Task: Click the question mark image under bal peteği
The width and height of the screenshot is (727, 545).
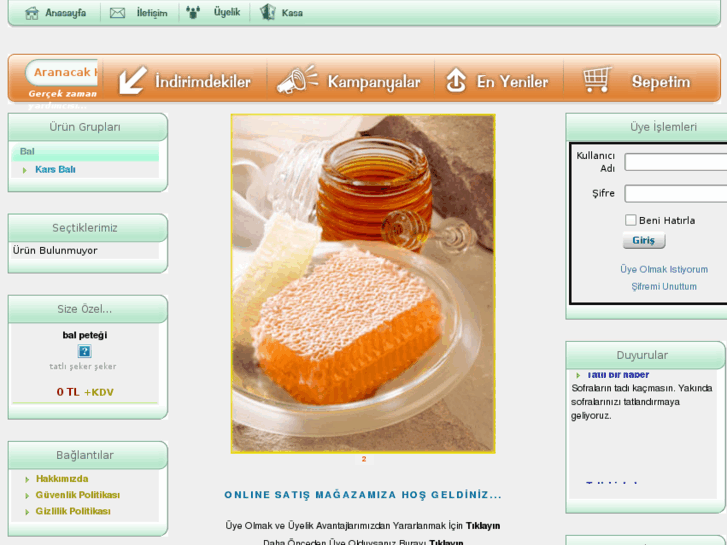Action: [x=84, y=351]
